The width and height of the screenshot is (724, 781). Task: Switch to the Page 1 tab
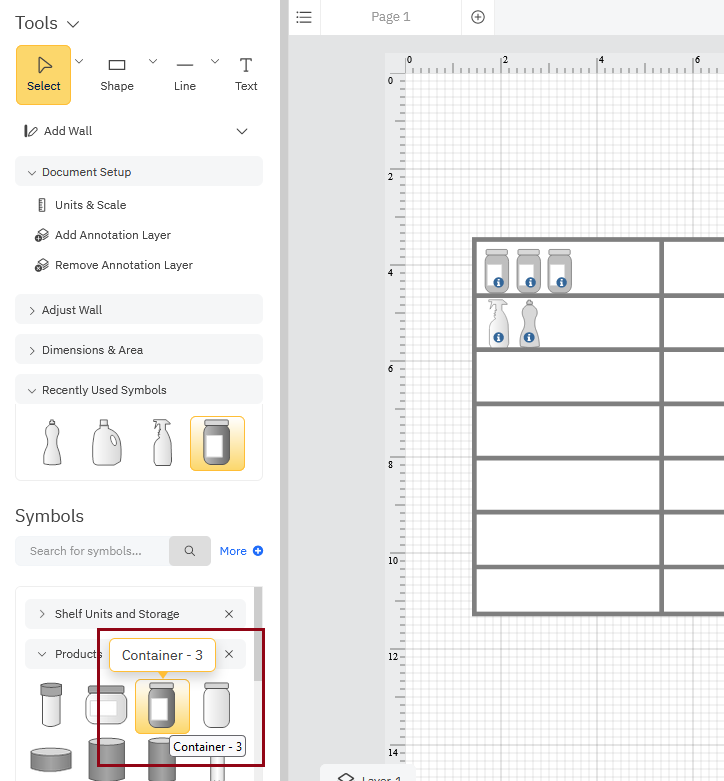coord(390,17)
